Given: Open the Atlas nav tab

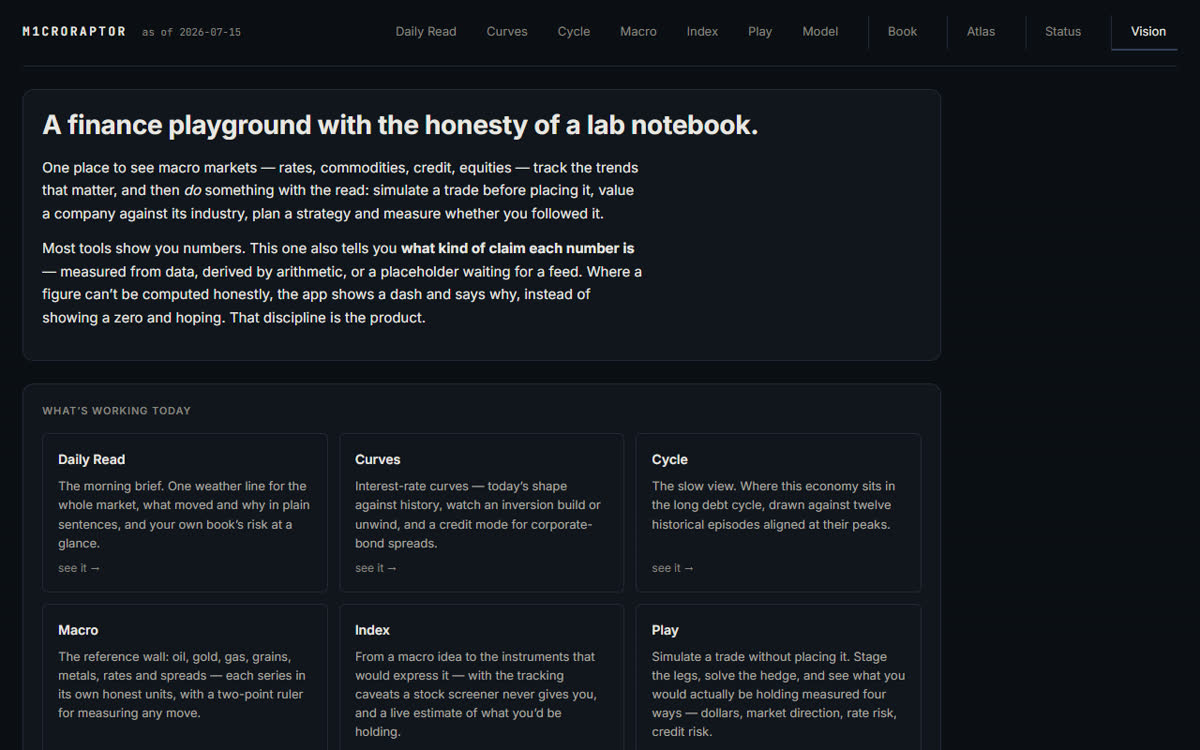Looking at the screenshot, I should [981, 31].
